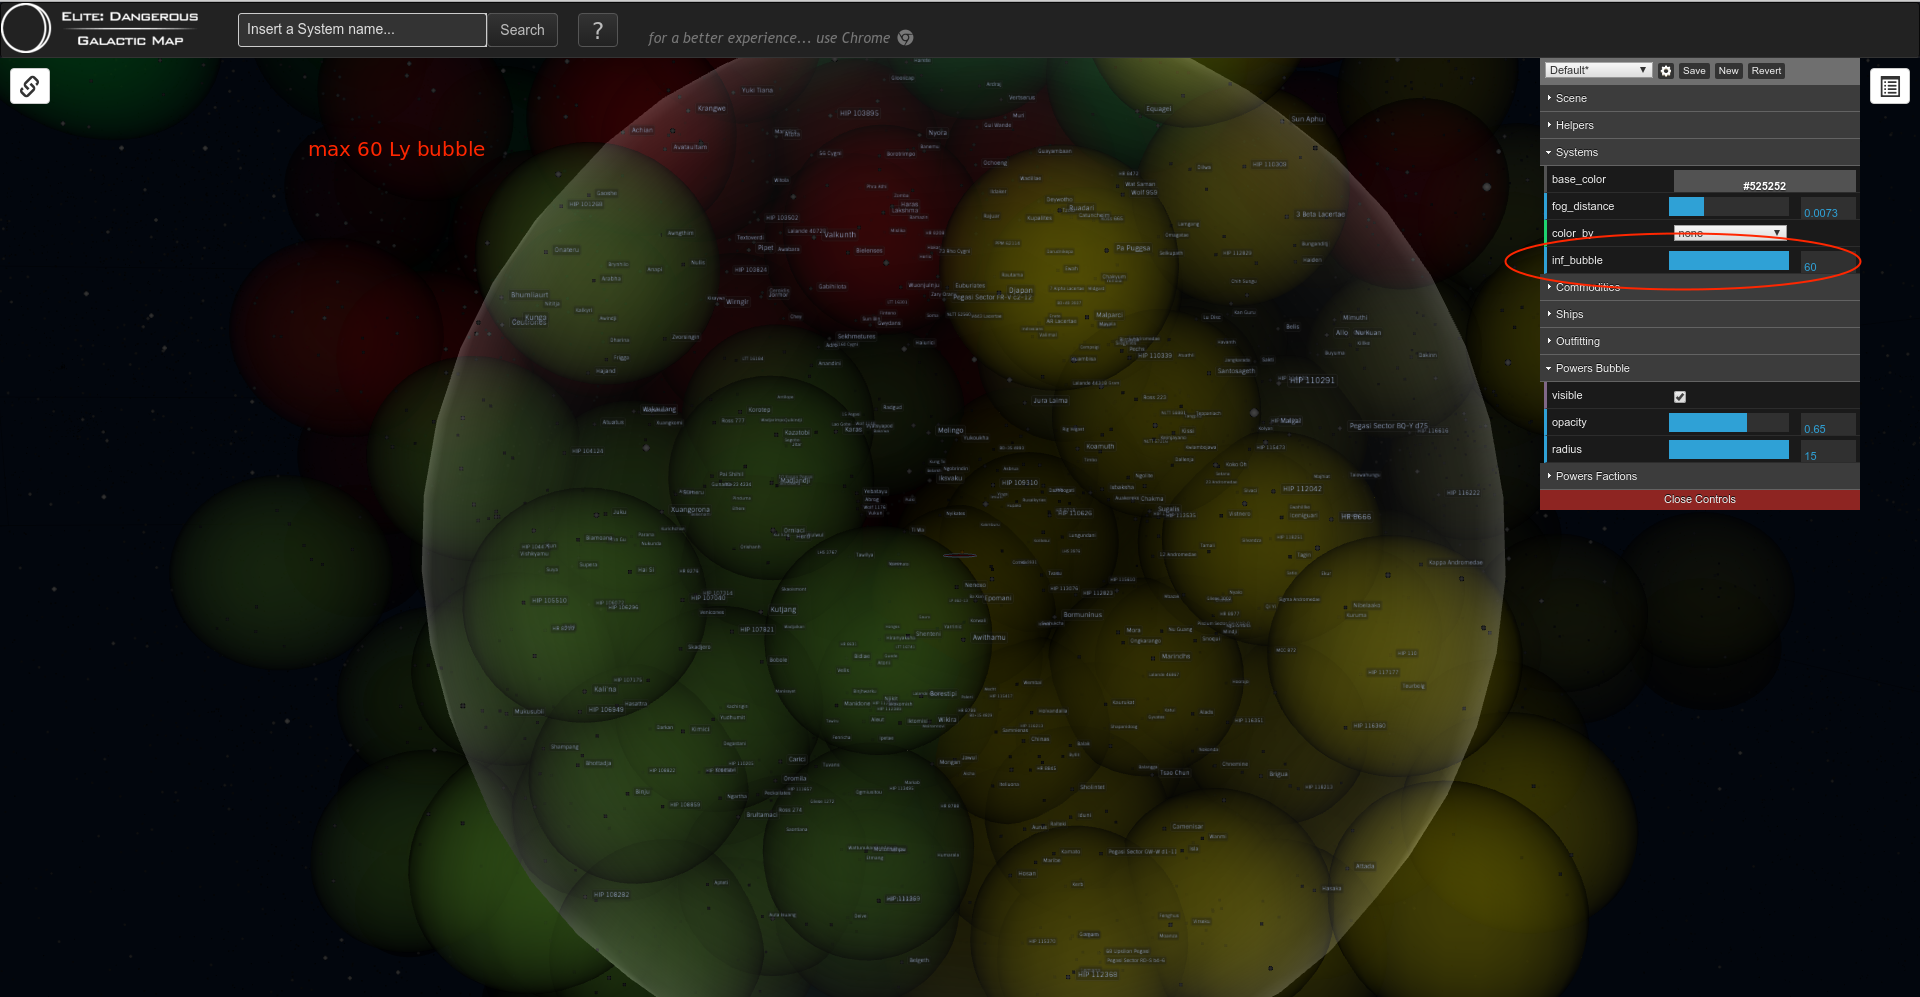
Task: Click the Search button
Action: (522, 30)
